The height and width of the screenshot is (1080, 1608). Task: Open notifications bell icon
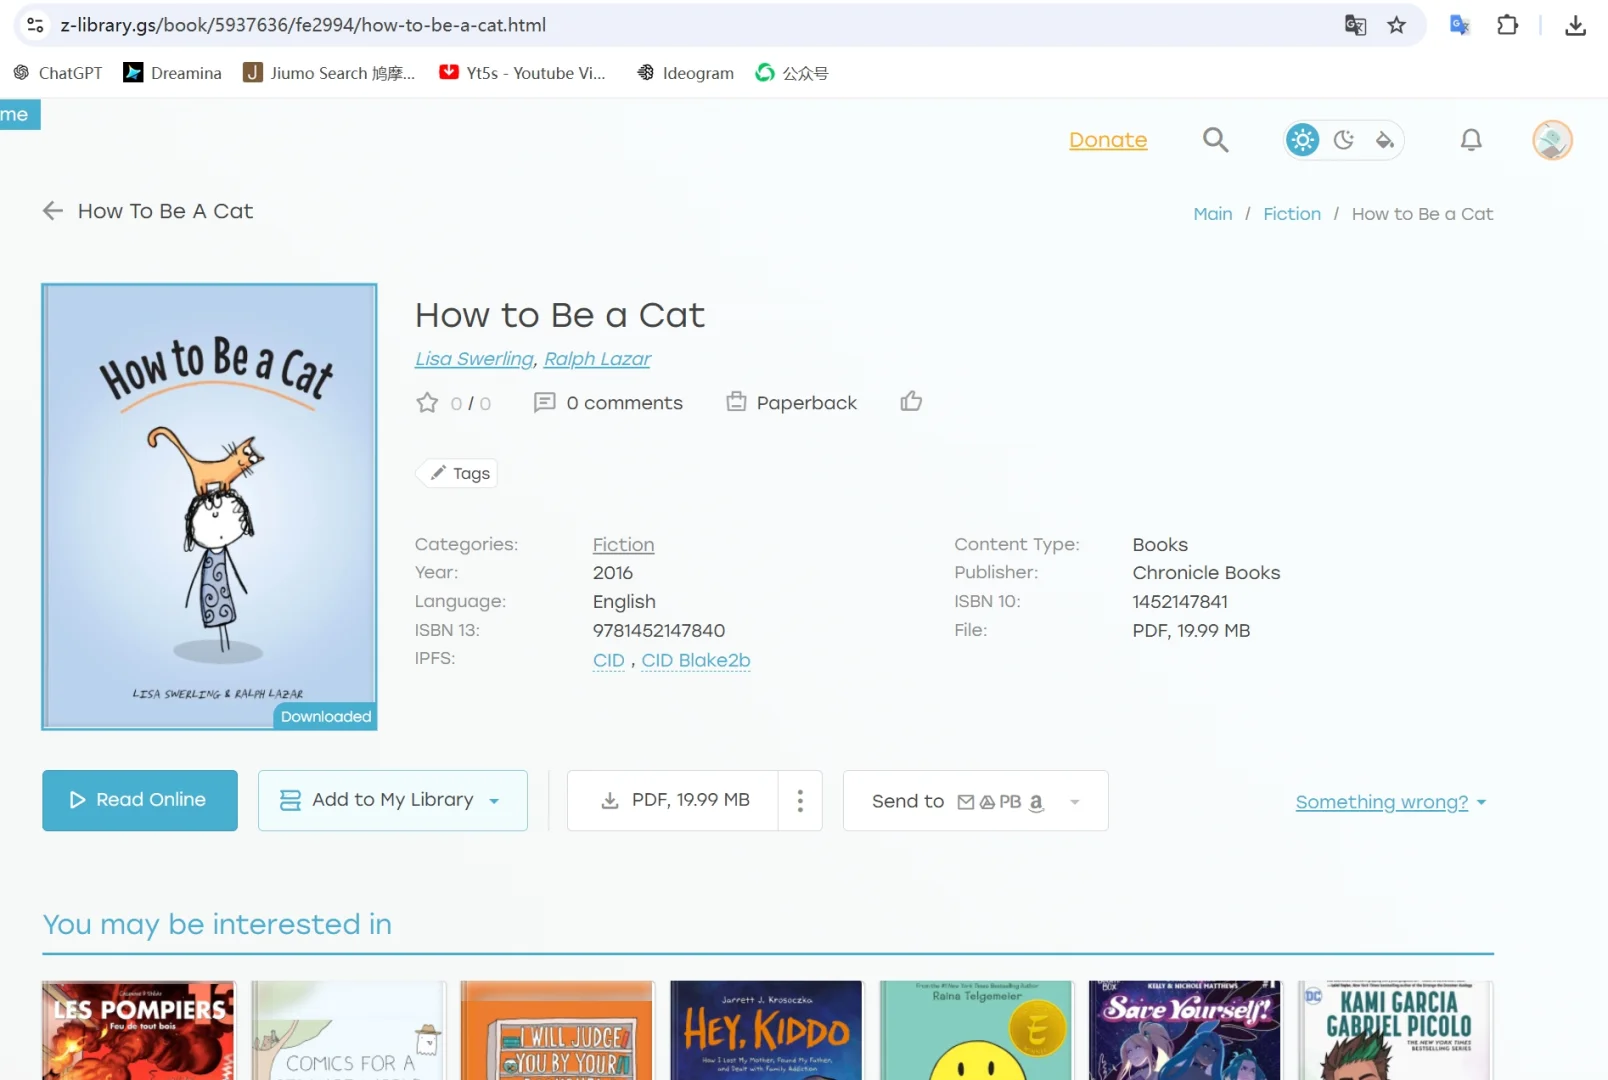[x=1471, y=140]
